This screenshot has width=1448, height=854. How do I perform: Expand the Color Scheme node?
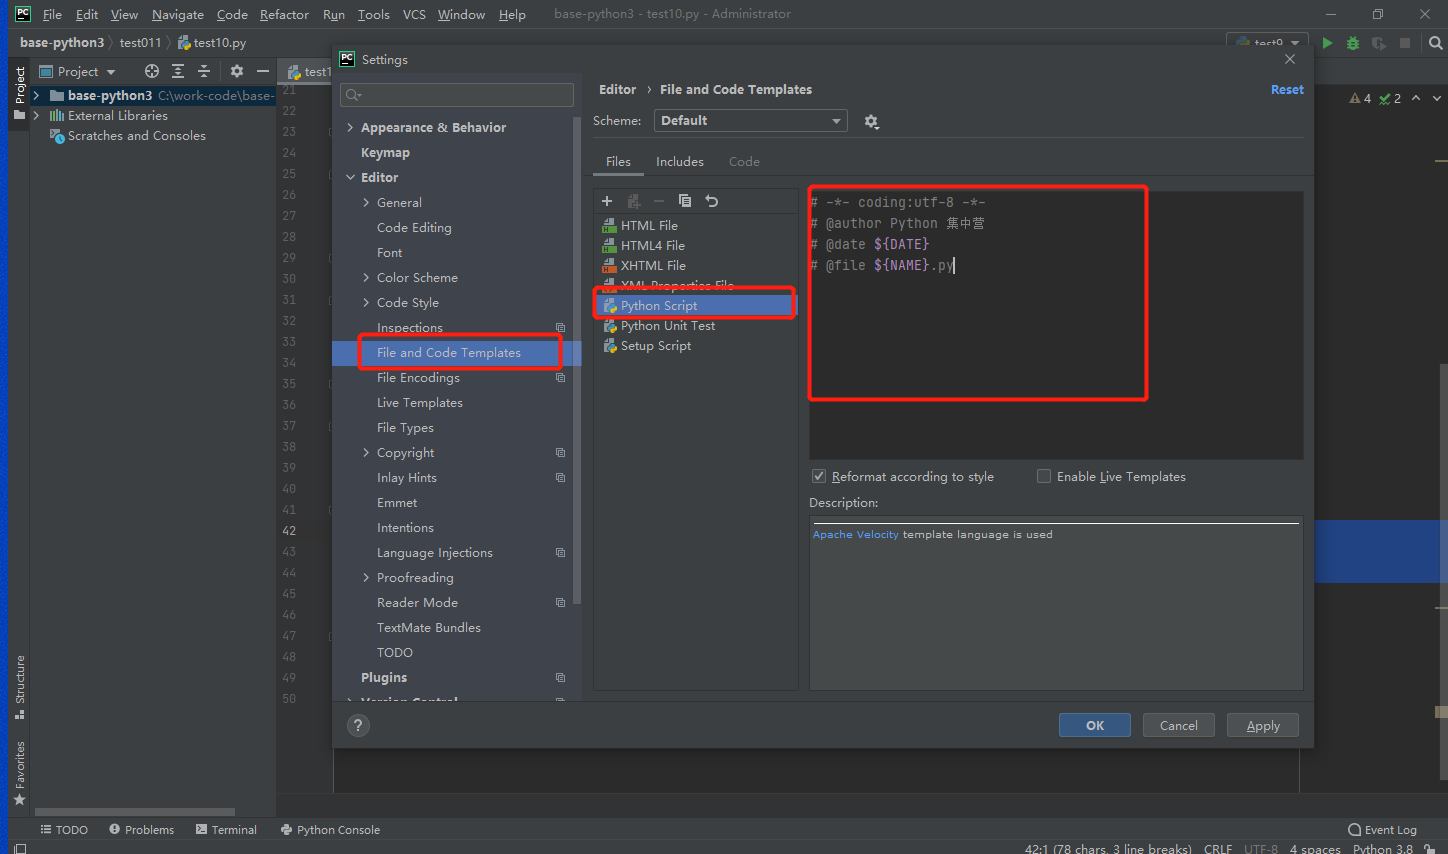tap(366, 278)
